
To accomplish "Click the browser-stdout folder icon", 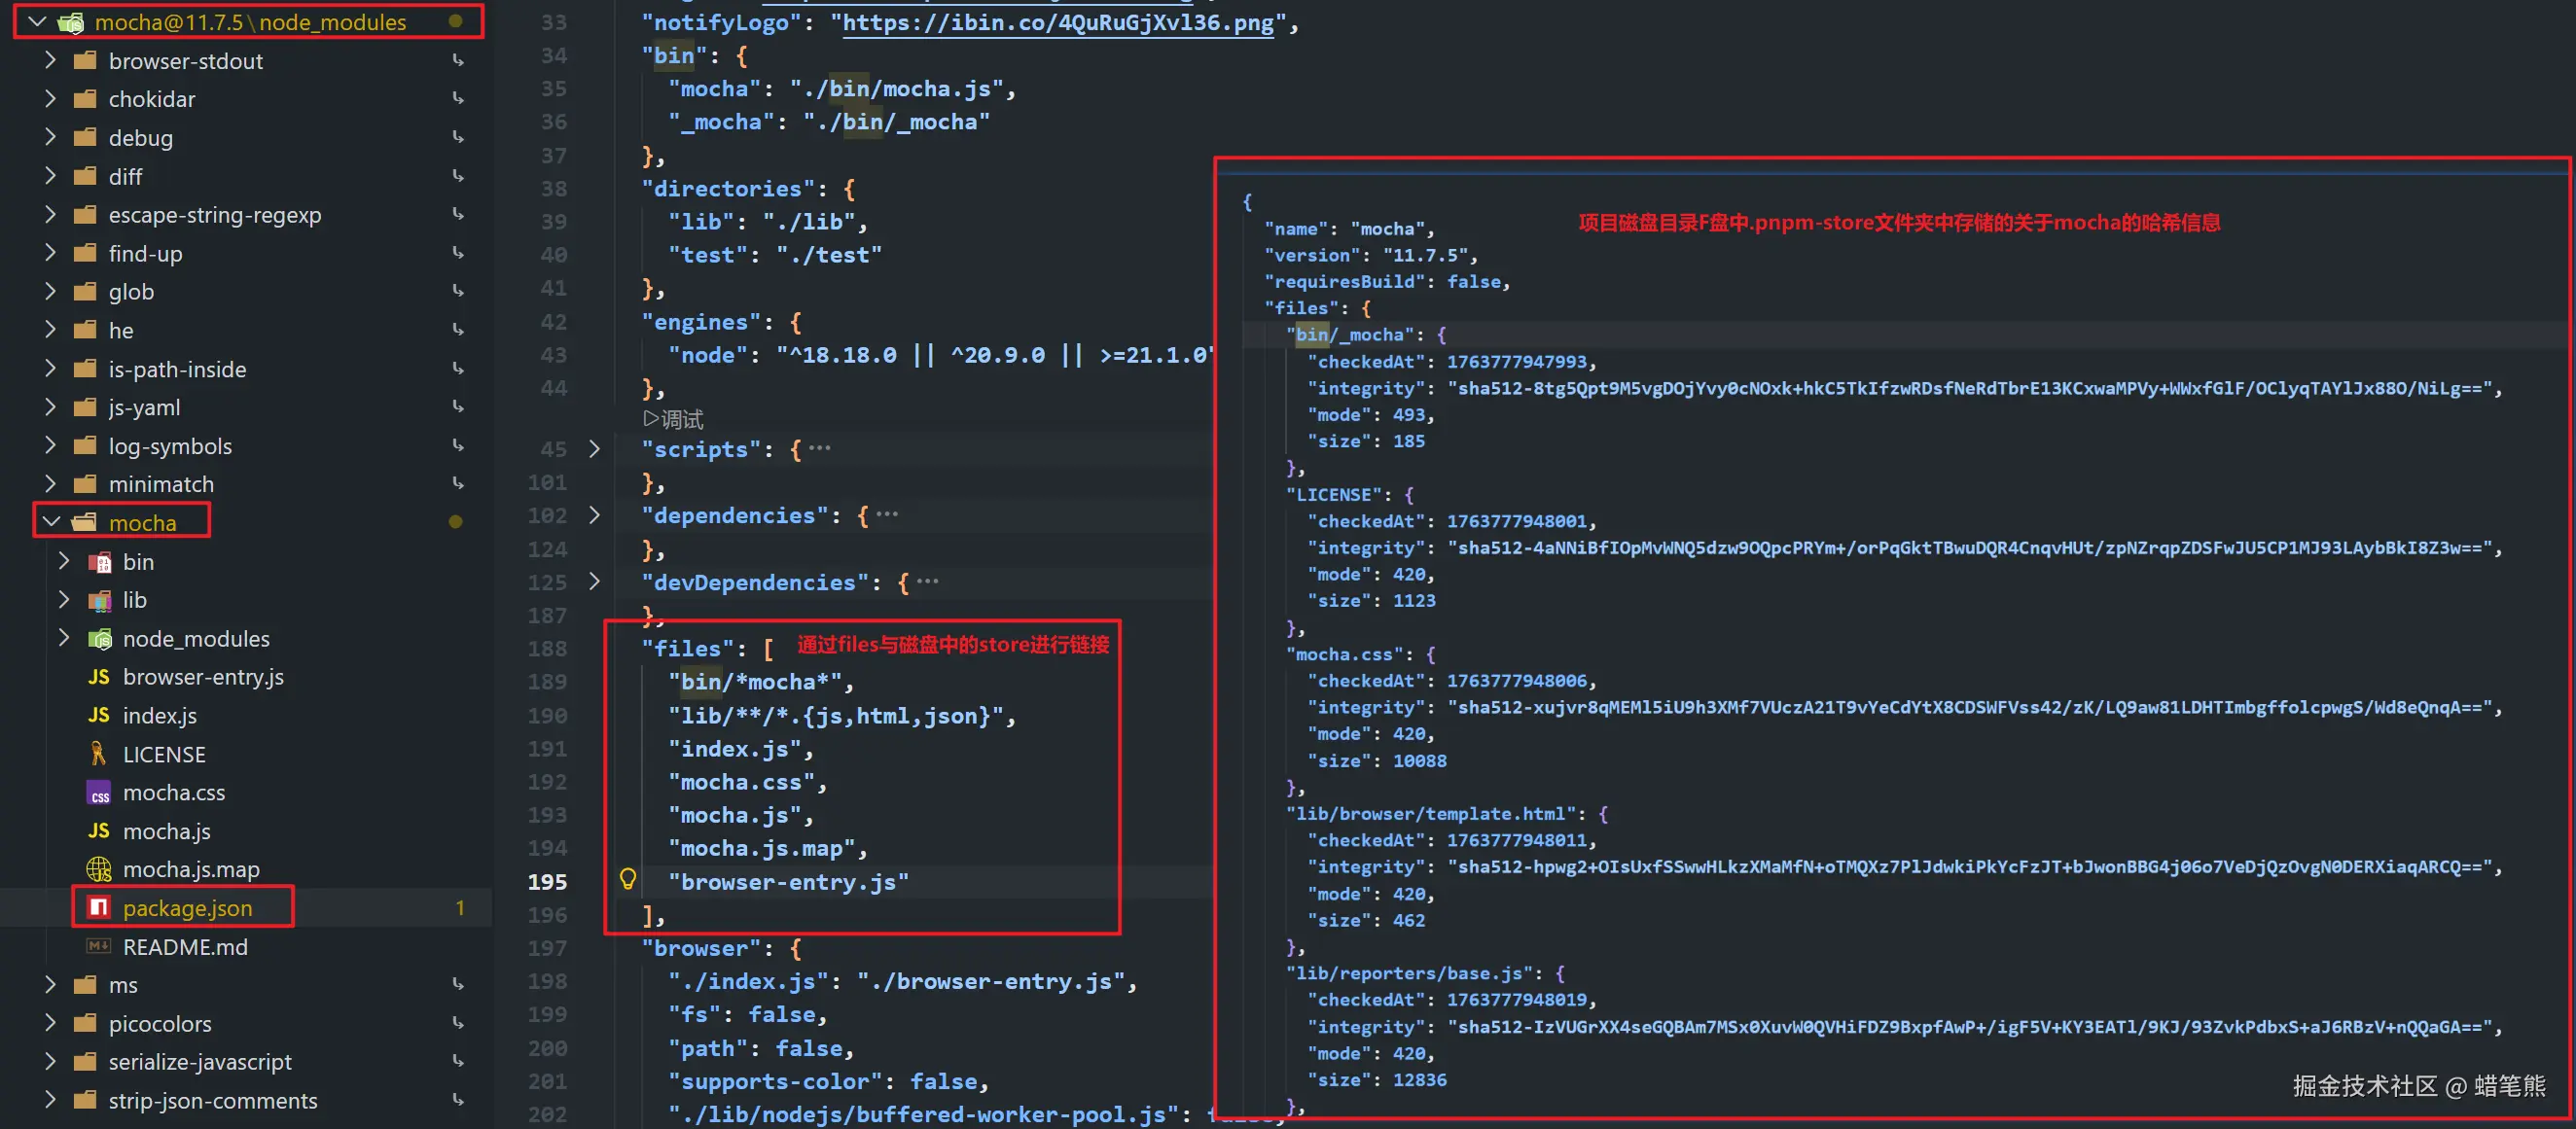I will [85, 60].
